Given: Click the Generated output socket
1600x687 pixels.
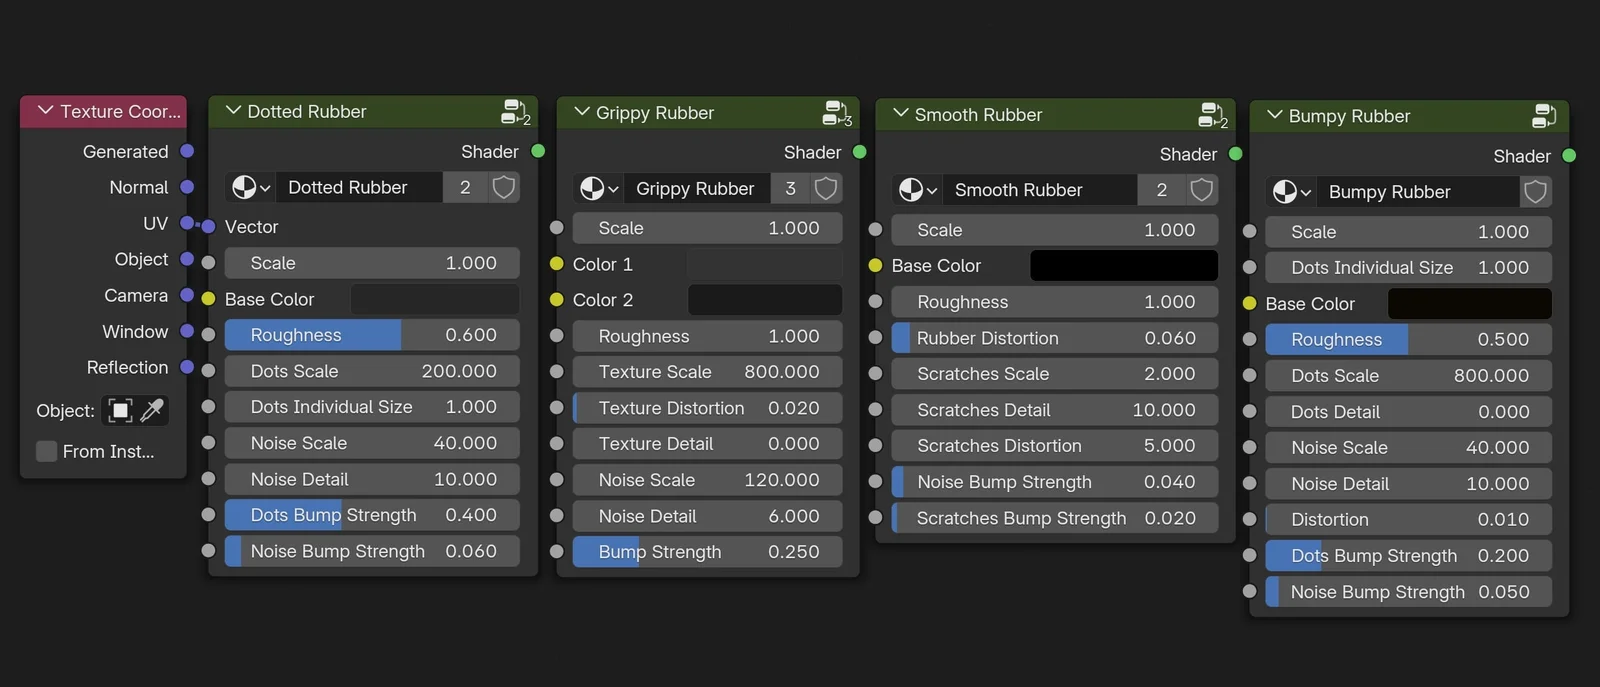Looking at the screenshot, I should [x=187, y=151].
